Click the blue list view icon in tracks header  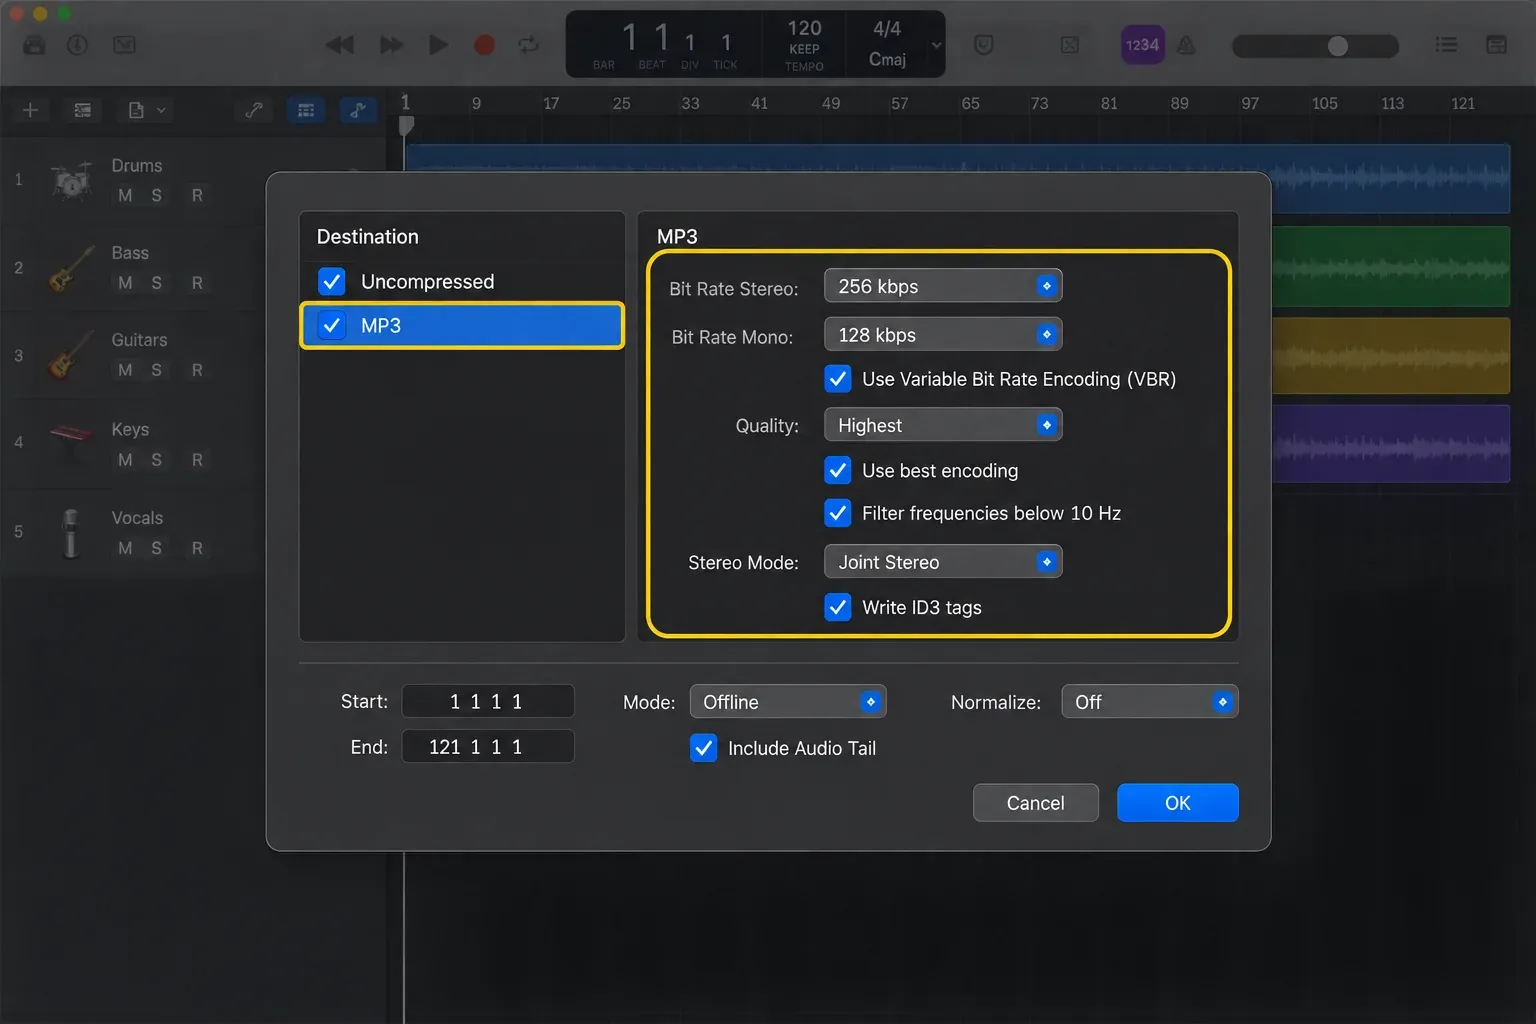(306, 110)
